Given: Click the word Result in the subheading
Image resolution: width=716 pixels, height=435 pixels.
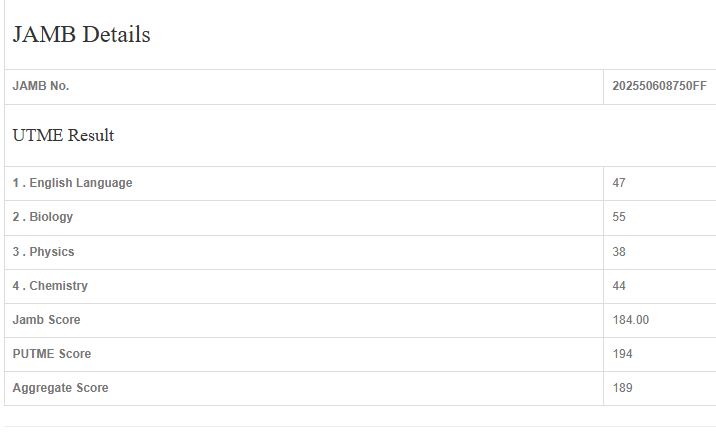Looking at the screenshot, I should tap(91, 136).
